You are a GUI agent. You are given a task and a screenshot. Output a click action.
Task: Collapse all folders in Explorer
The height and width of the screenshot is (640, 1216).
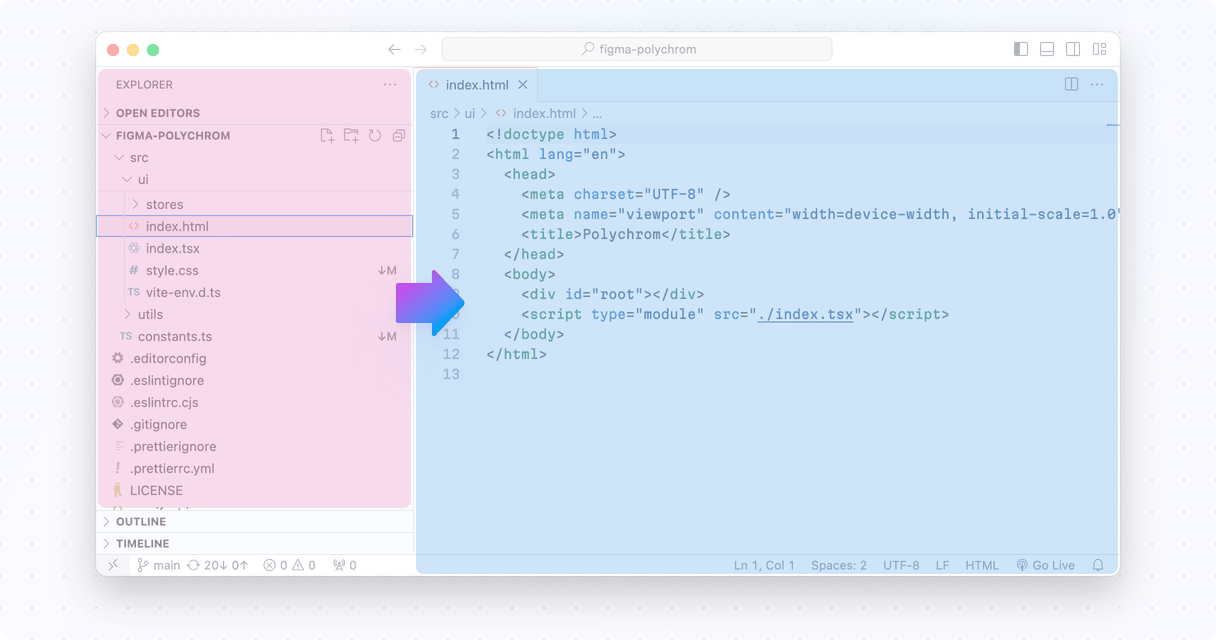click(399, 136)
